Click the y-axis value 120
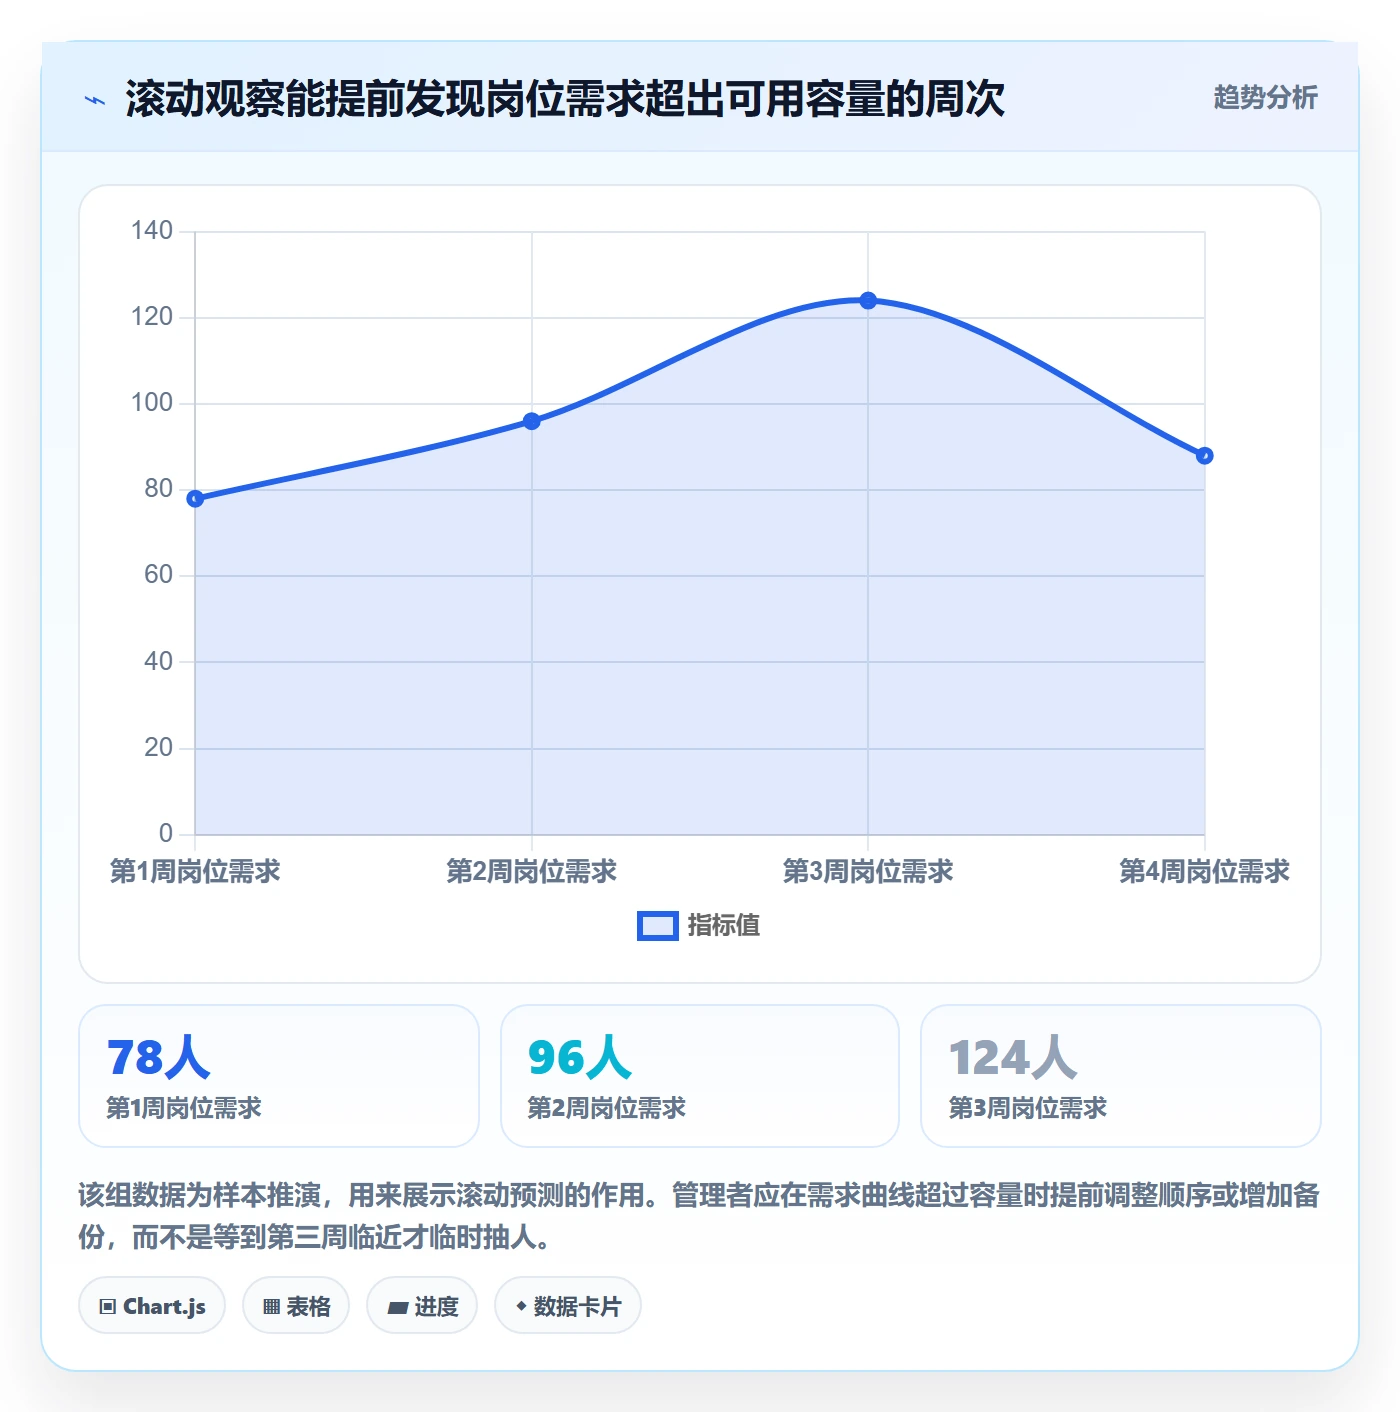 [152, 317]
